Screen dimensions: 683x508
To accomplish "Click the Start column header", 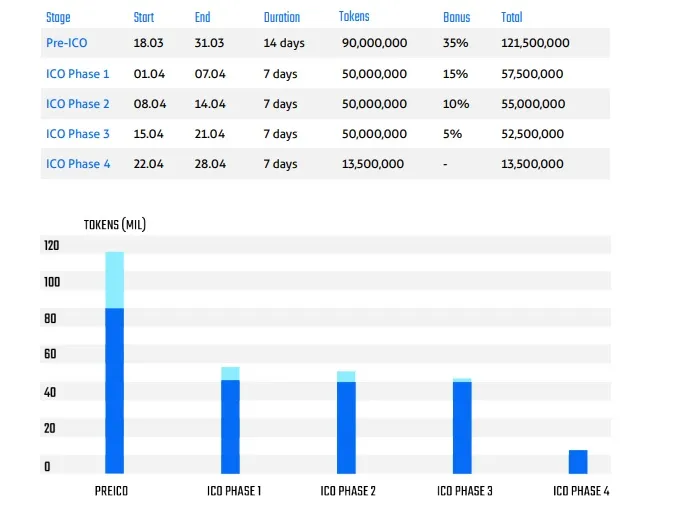I will pos(144,17).
